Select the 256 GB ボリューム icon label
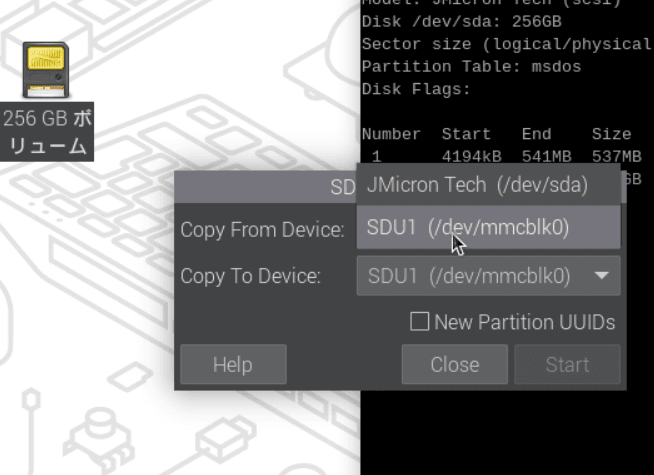 [x=47, y=132]
